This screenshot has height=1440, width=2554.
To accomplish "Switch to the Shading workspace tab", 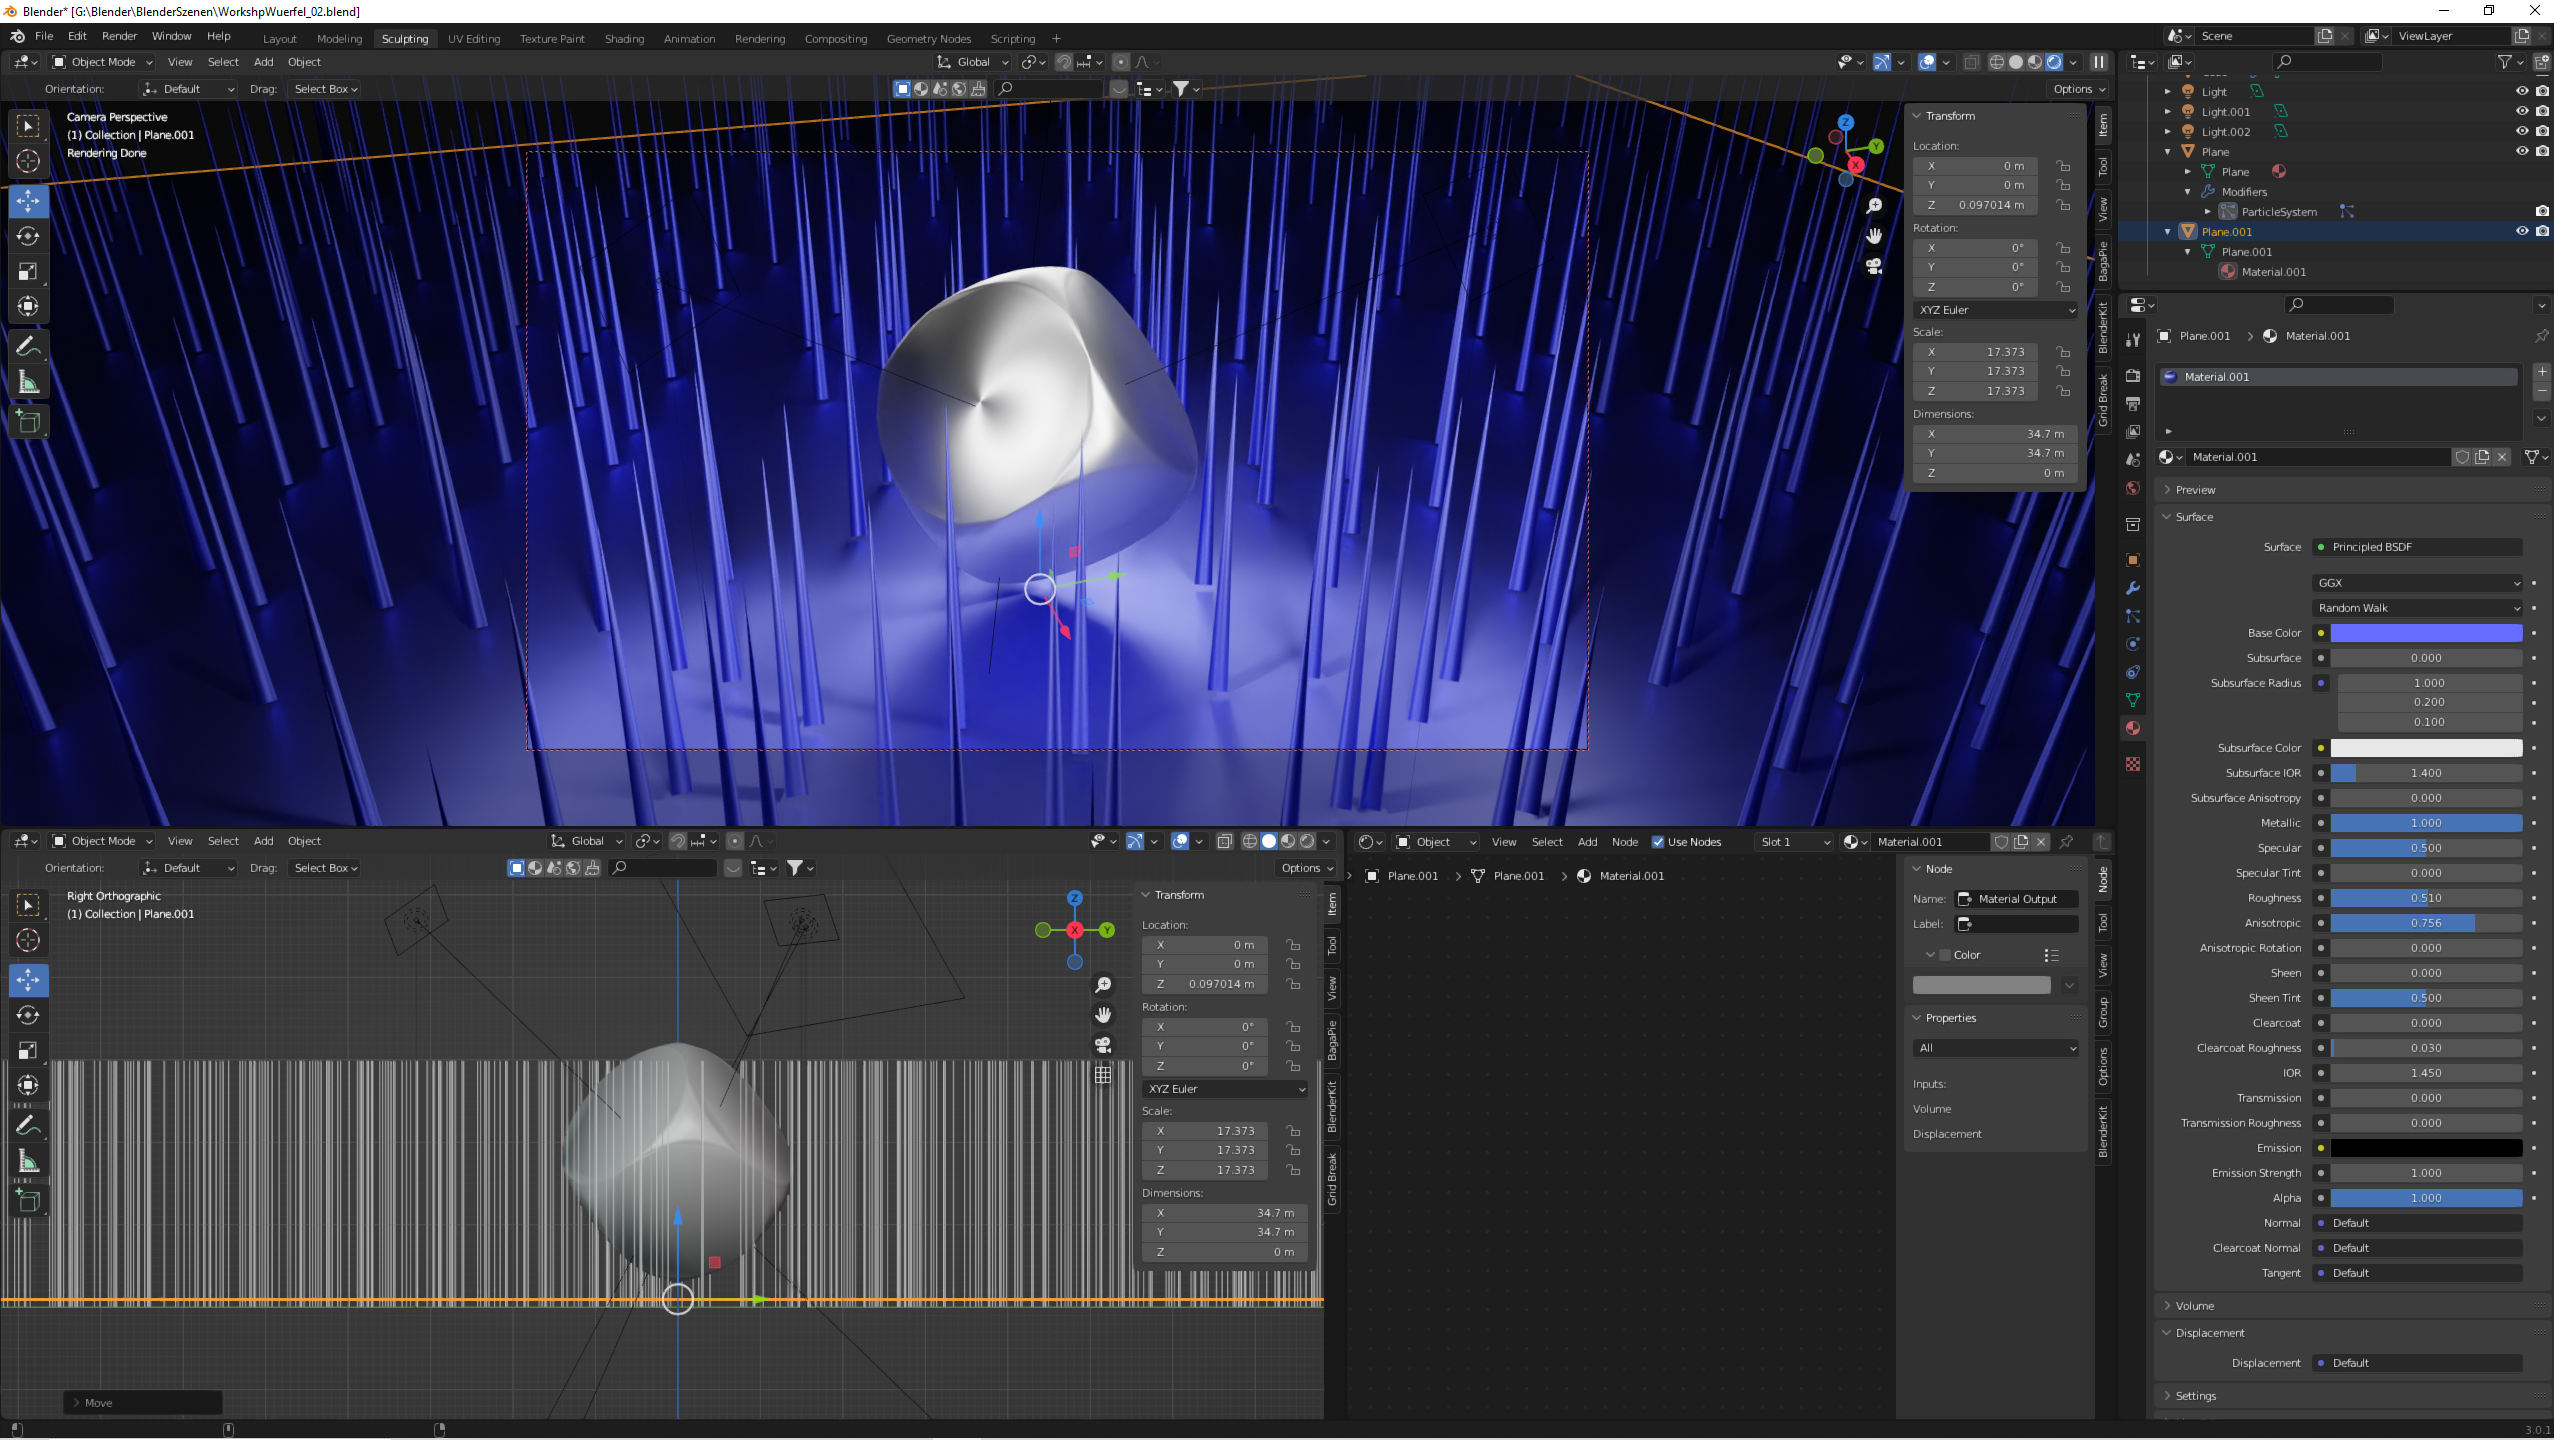I will click(x=624, y=39).
